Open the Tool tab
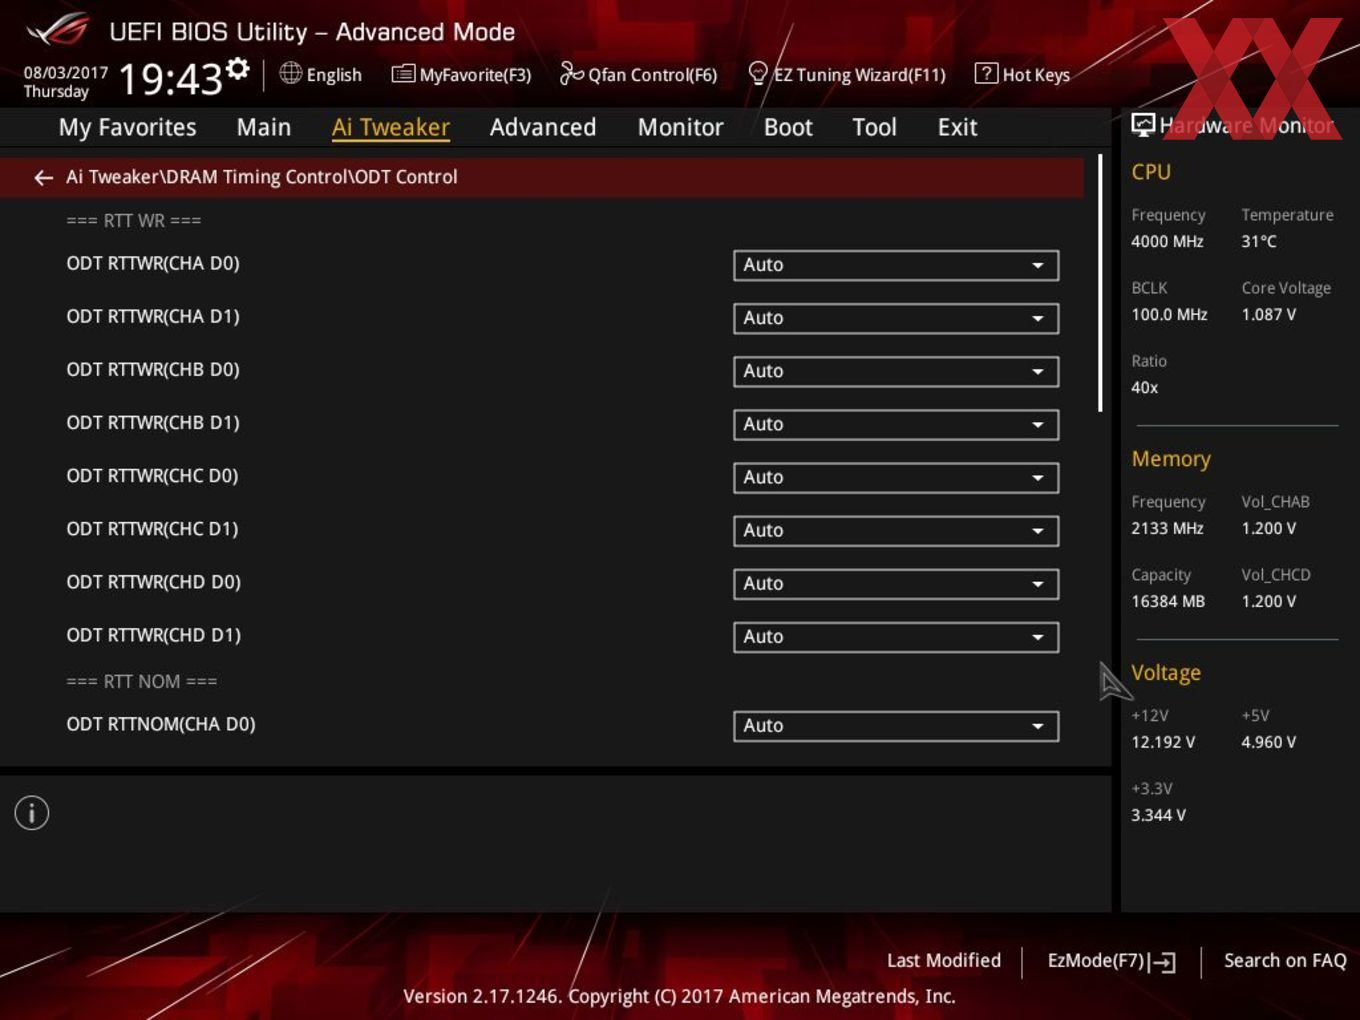The width and height of the screenshot is (1360, 1020). click(874, 127)
